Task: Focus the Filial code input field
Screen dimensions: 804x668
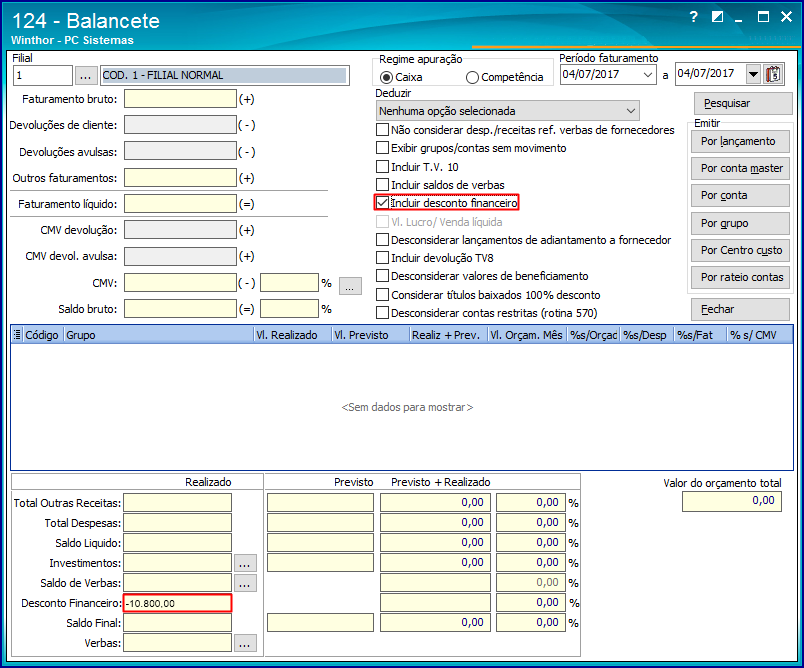Action: [43, 76]
